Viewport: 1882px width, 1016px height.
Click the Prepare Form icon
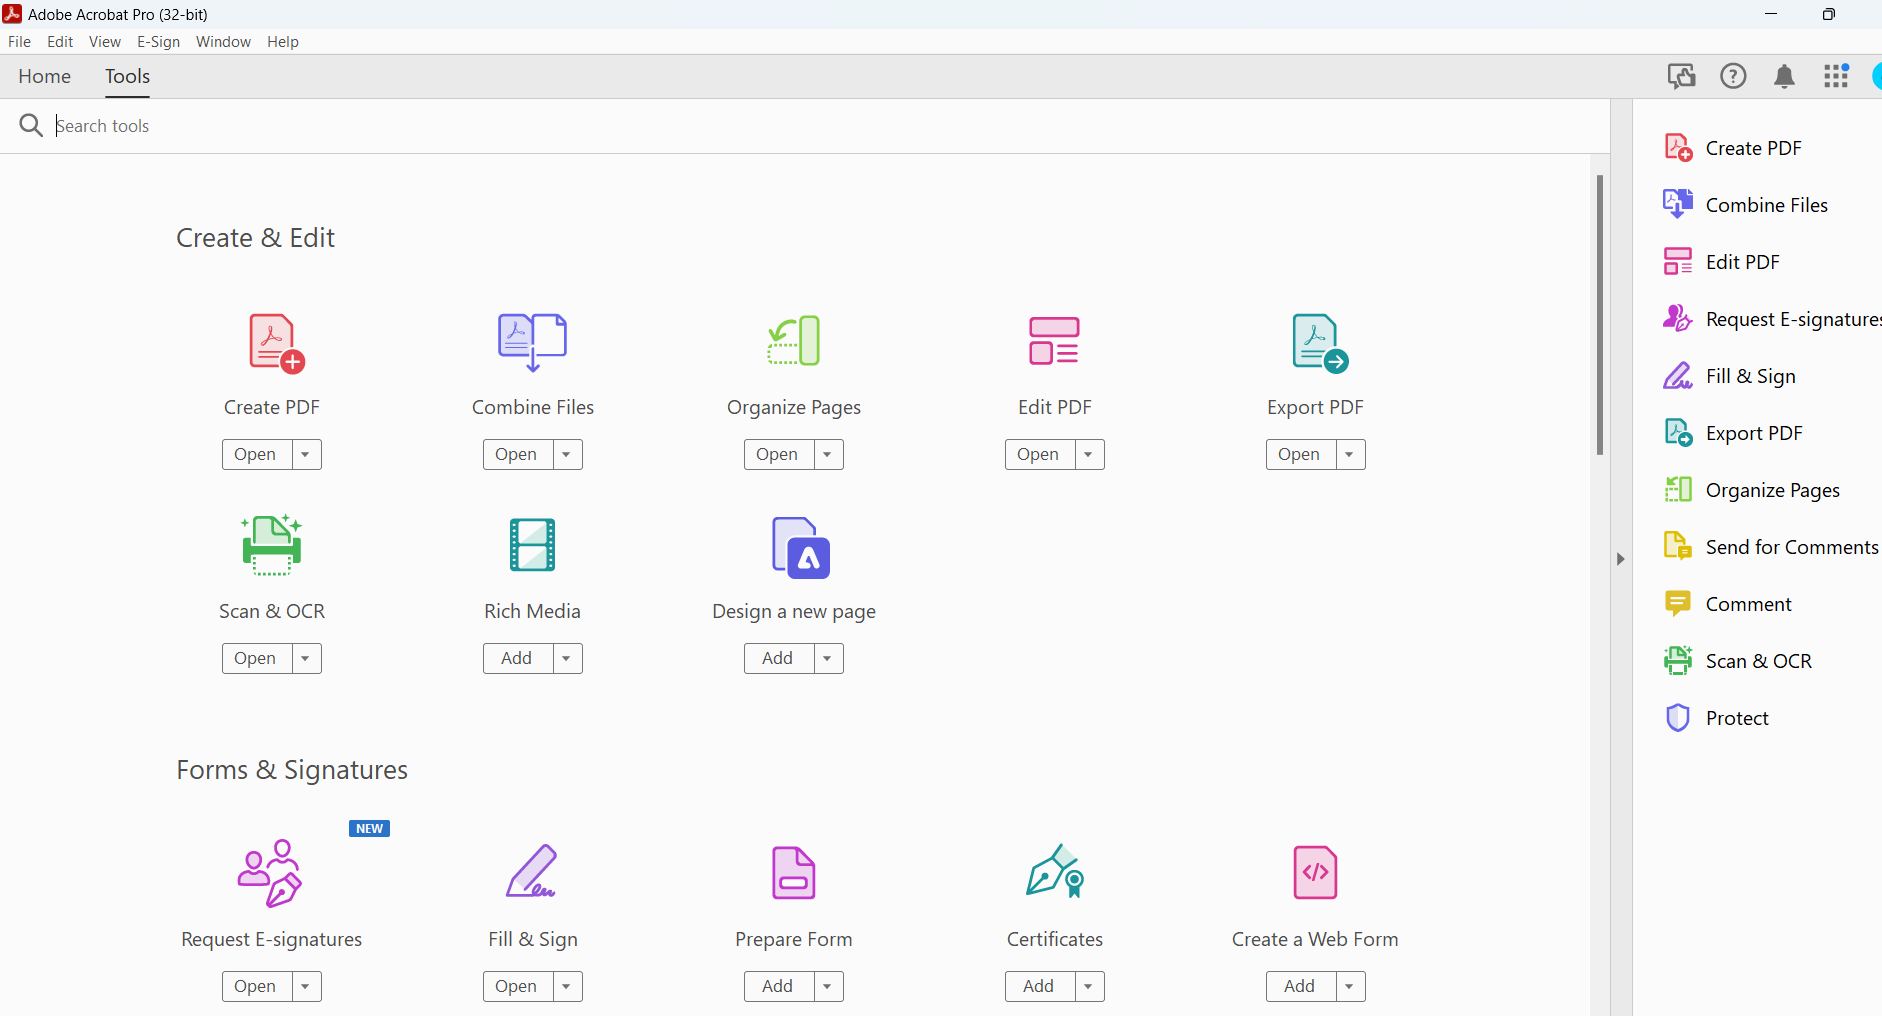[x=794, y=873]
